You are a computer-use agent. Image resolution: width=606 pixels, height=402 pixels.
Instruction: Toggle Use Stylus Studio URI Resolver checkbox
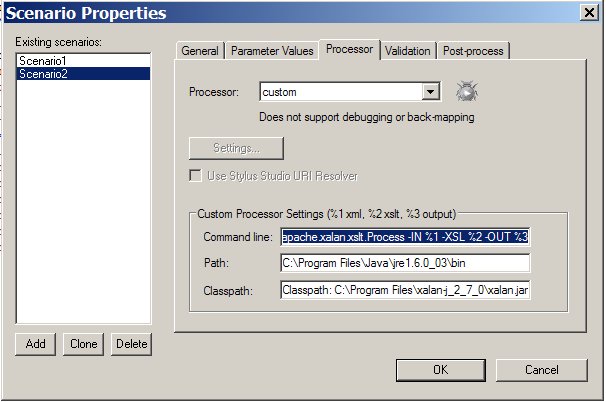(x=195, y=176)
